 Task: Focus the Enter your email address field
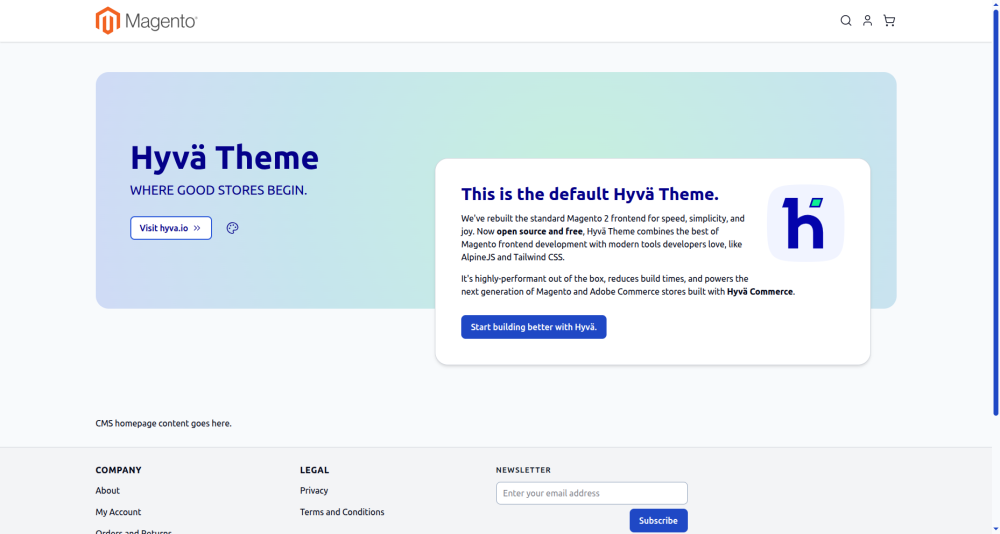tap(591, 493)
